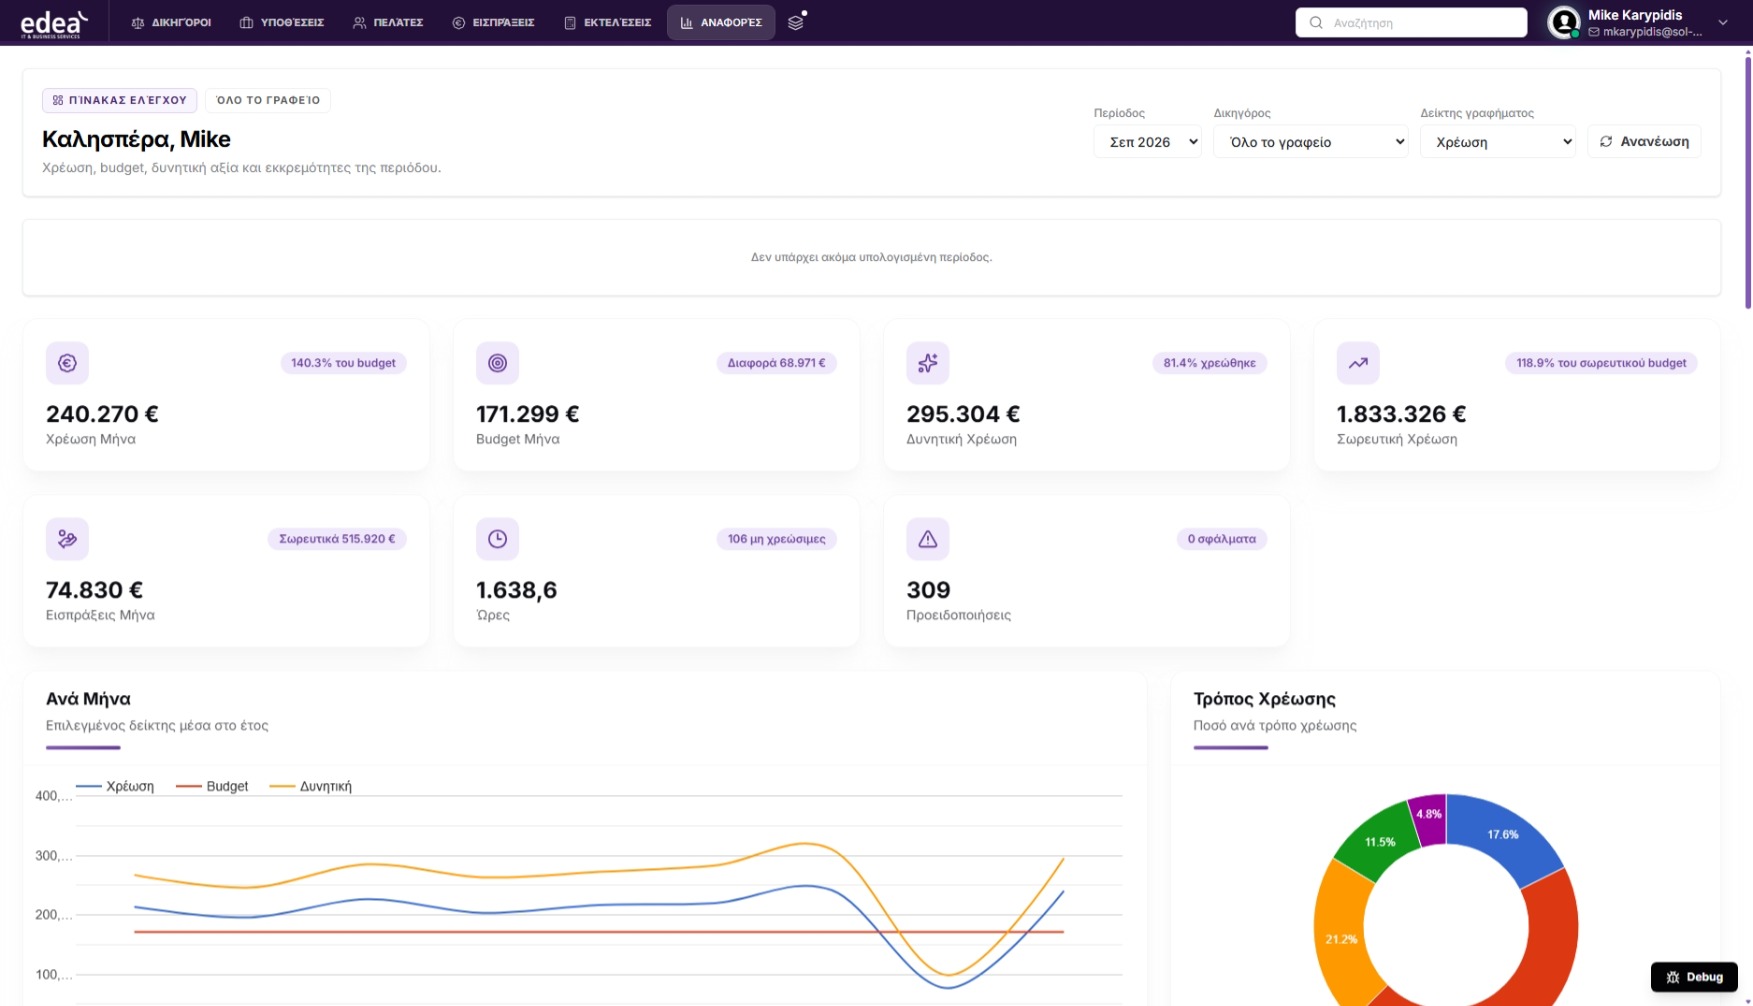1753x1006 pixels.
Task: Open the Περίοδος dropdown showing Σεπ 2026
Action: (x=1148, y=142)
